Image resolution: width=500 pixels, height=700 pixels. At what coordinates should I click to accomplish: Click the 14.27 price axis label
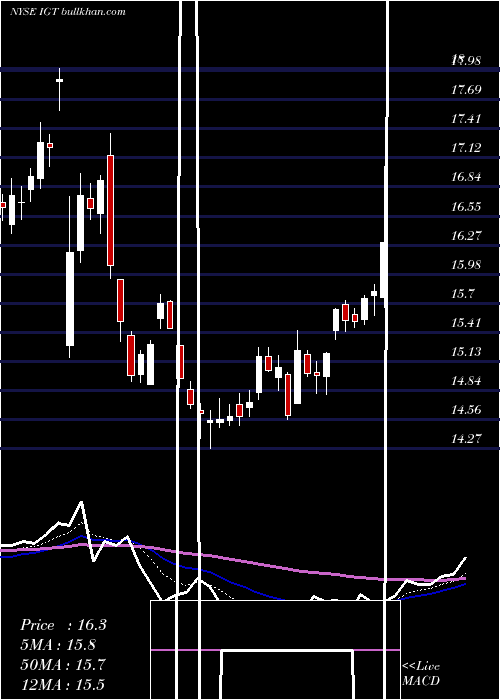[466, 439]
